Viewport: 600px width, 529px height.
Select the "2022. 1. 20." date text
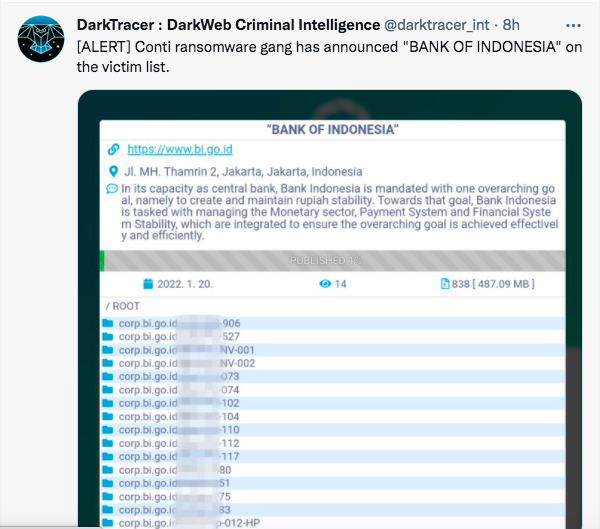(x=185, y=284)
